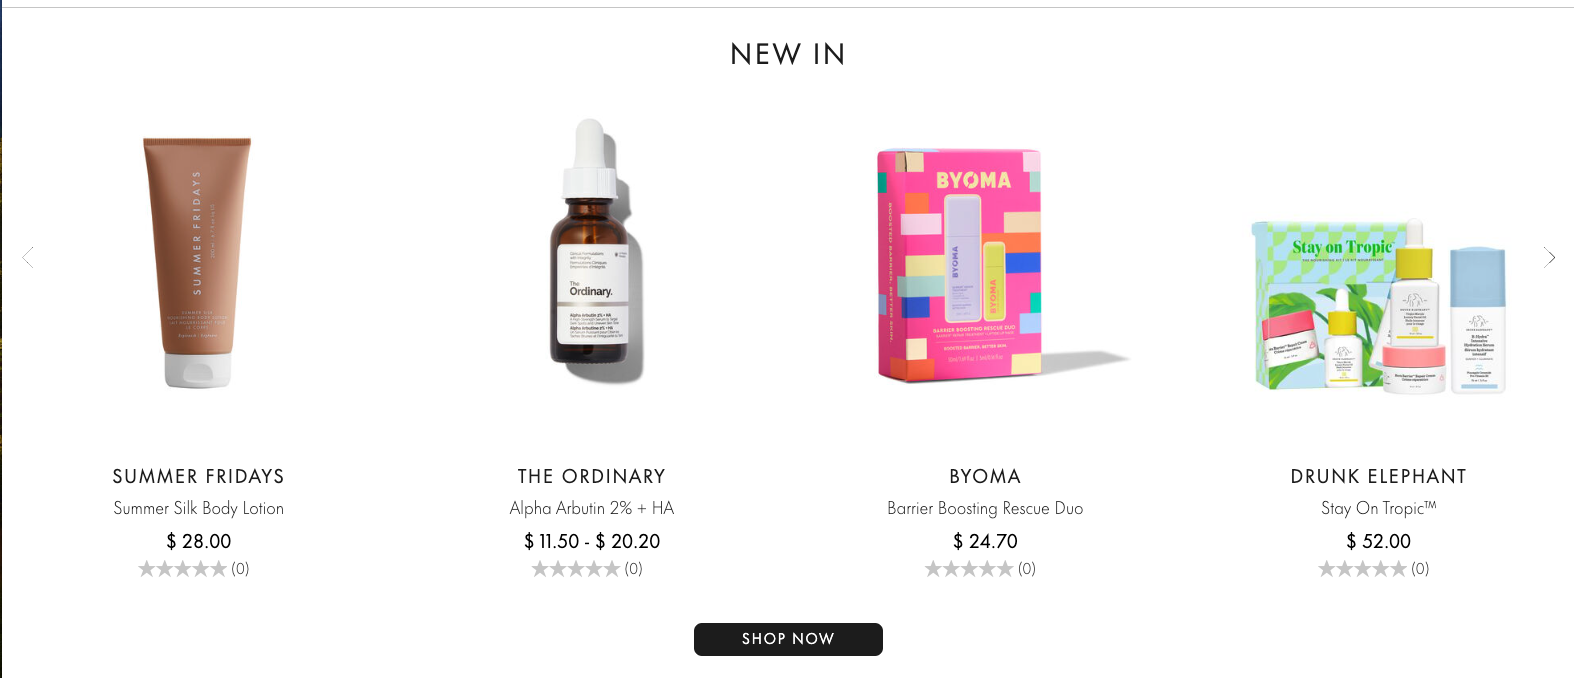The height and width of the screenshot is (678, 1574).
Task: Select Summer Silk Body Lotion product name
Action: point(198,508)
